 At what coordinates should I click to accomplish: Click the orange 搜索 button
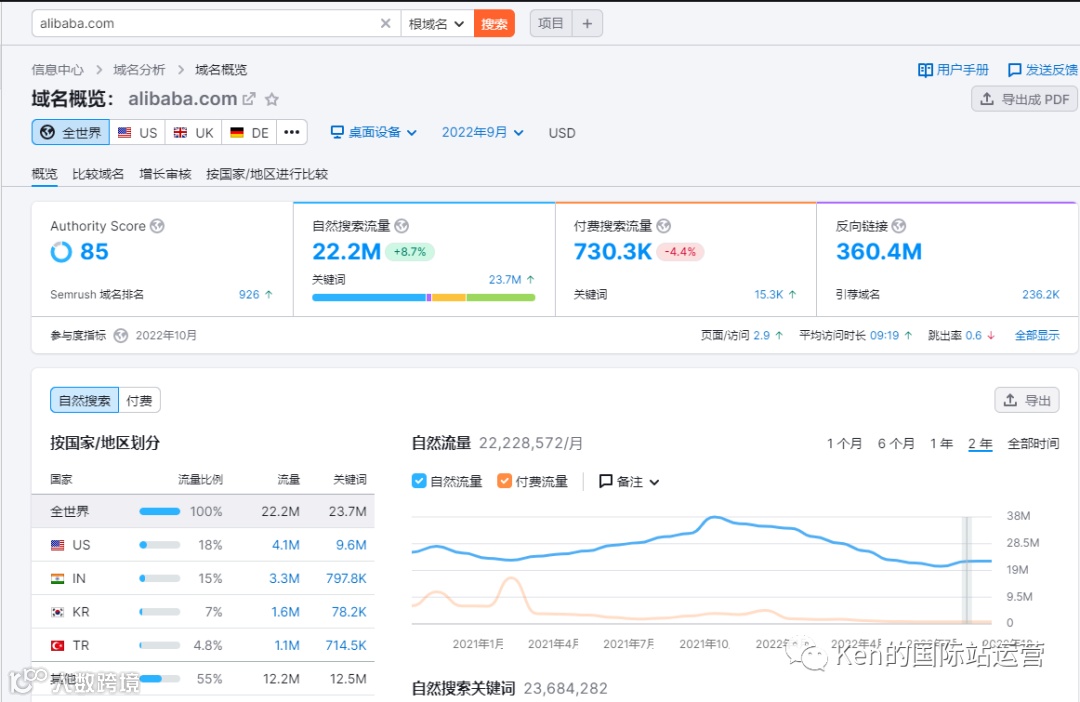point(494,23)
